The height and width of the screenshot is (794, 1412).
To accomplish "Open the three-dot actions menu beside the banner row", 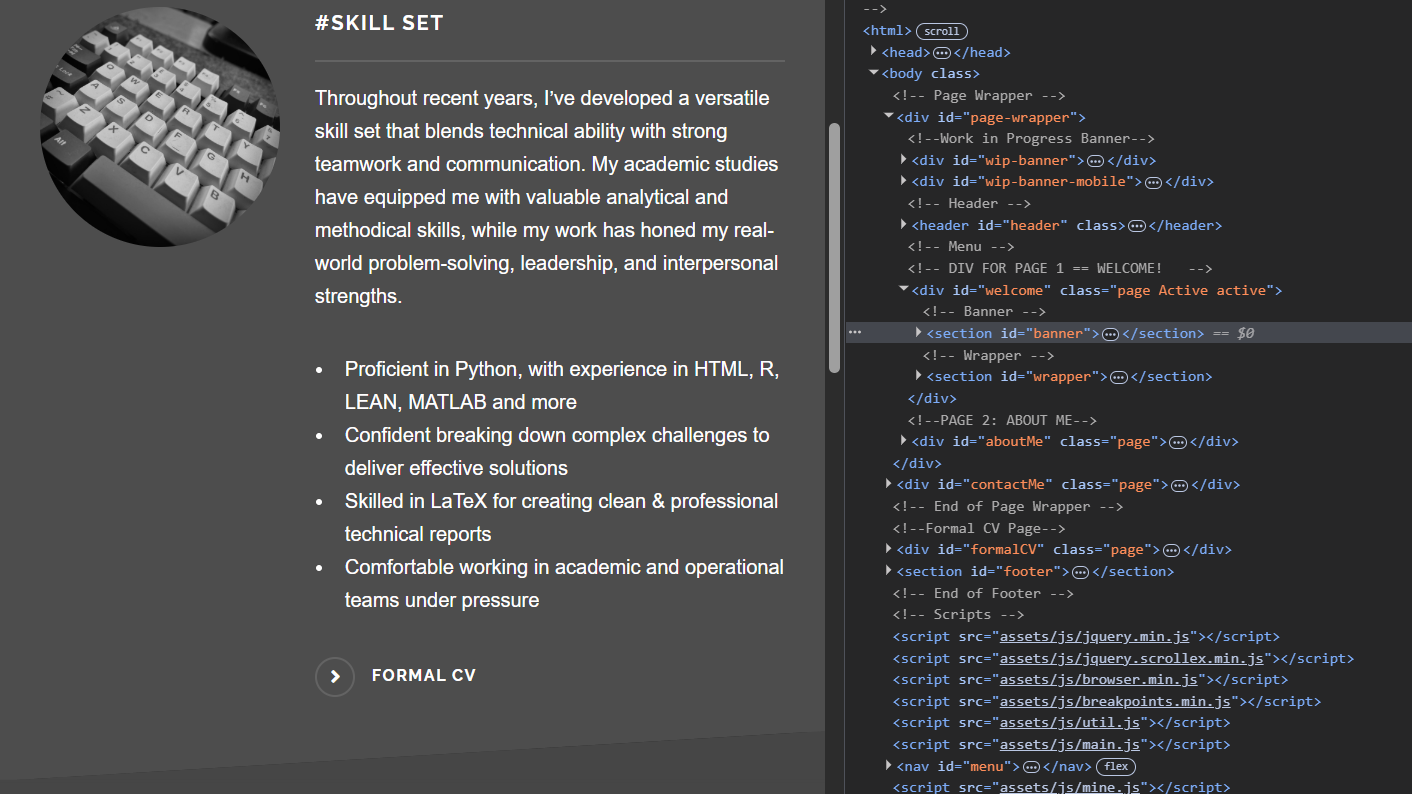I will (855, 333).
